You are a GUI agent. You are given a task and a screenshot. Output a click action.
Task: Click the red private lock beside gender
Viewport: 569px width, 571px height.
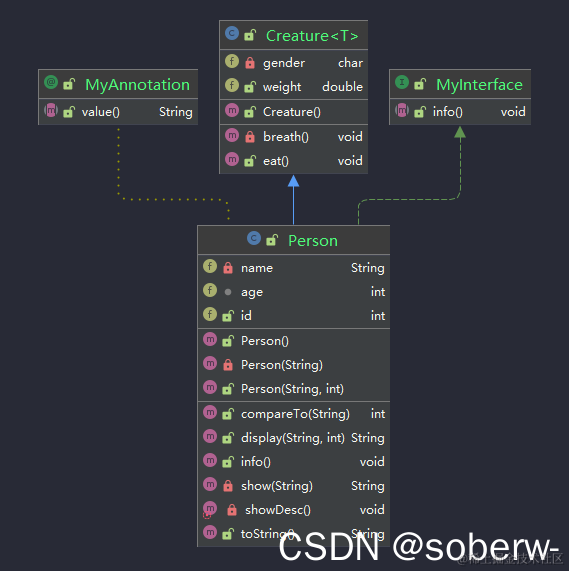(250, 63)
